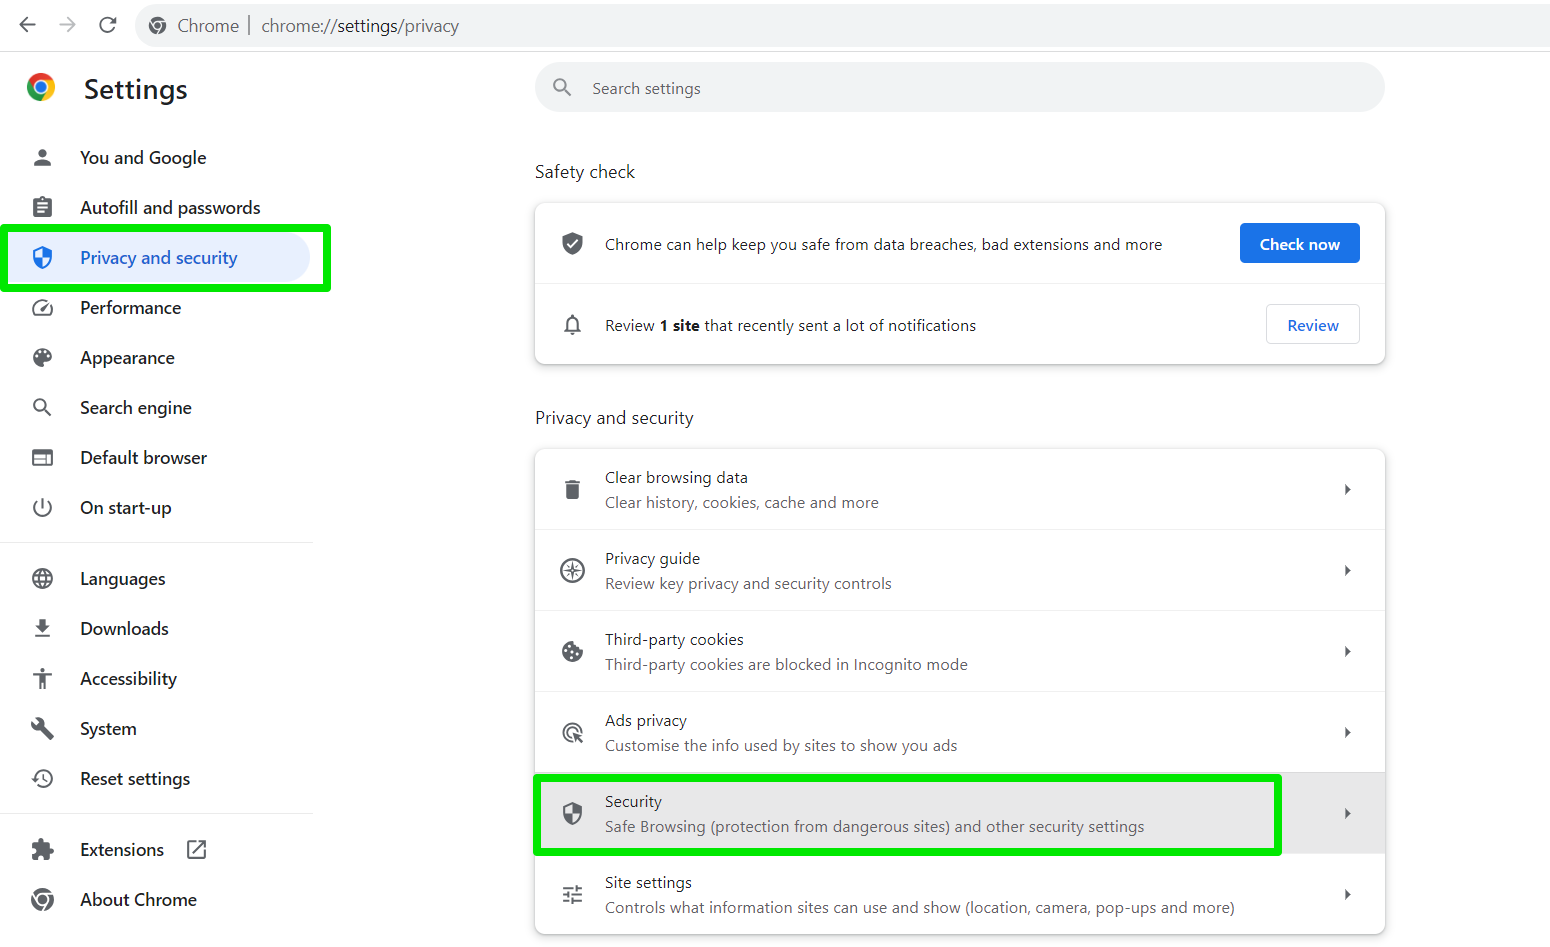The width and height of the screenshot is (1550, 947).
Task: Click the Privacy guide compass icon
Action: [572, 571]
